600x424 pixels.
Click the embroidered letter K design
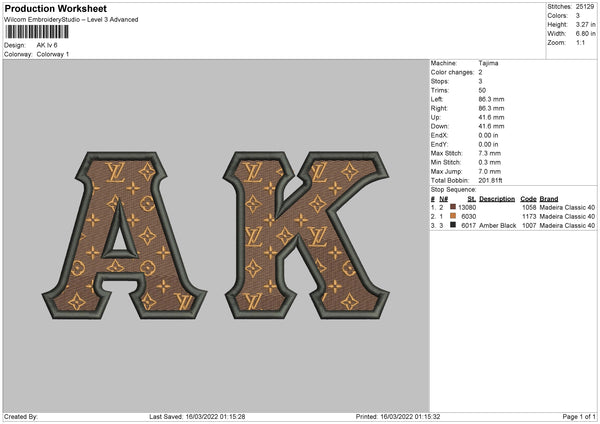tap(306, 235)
